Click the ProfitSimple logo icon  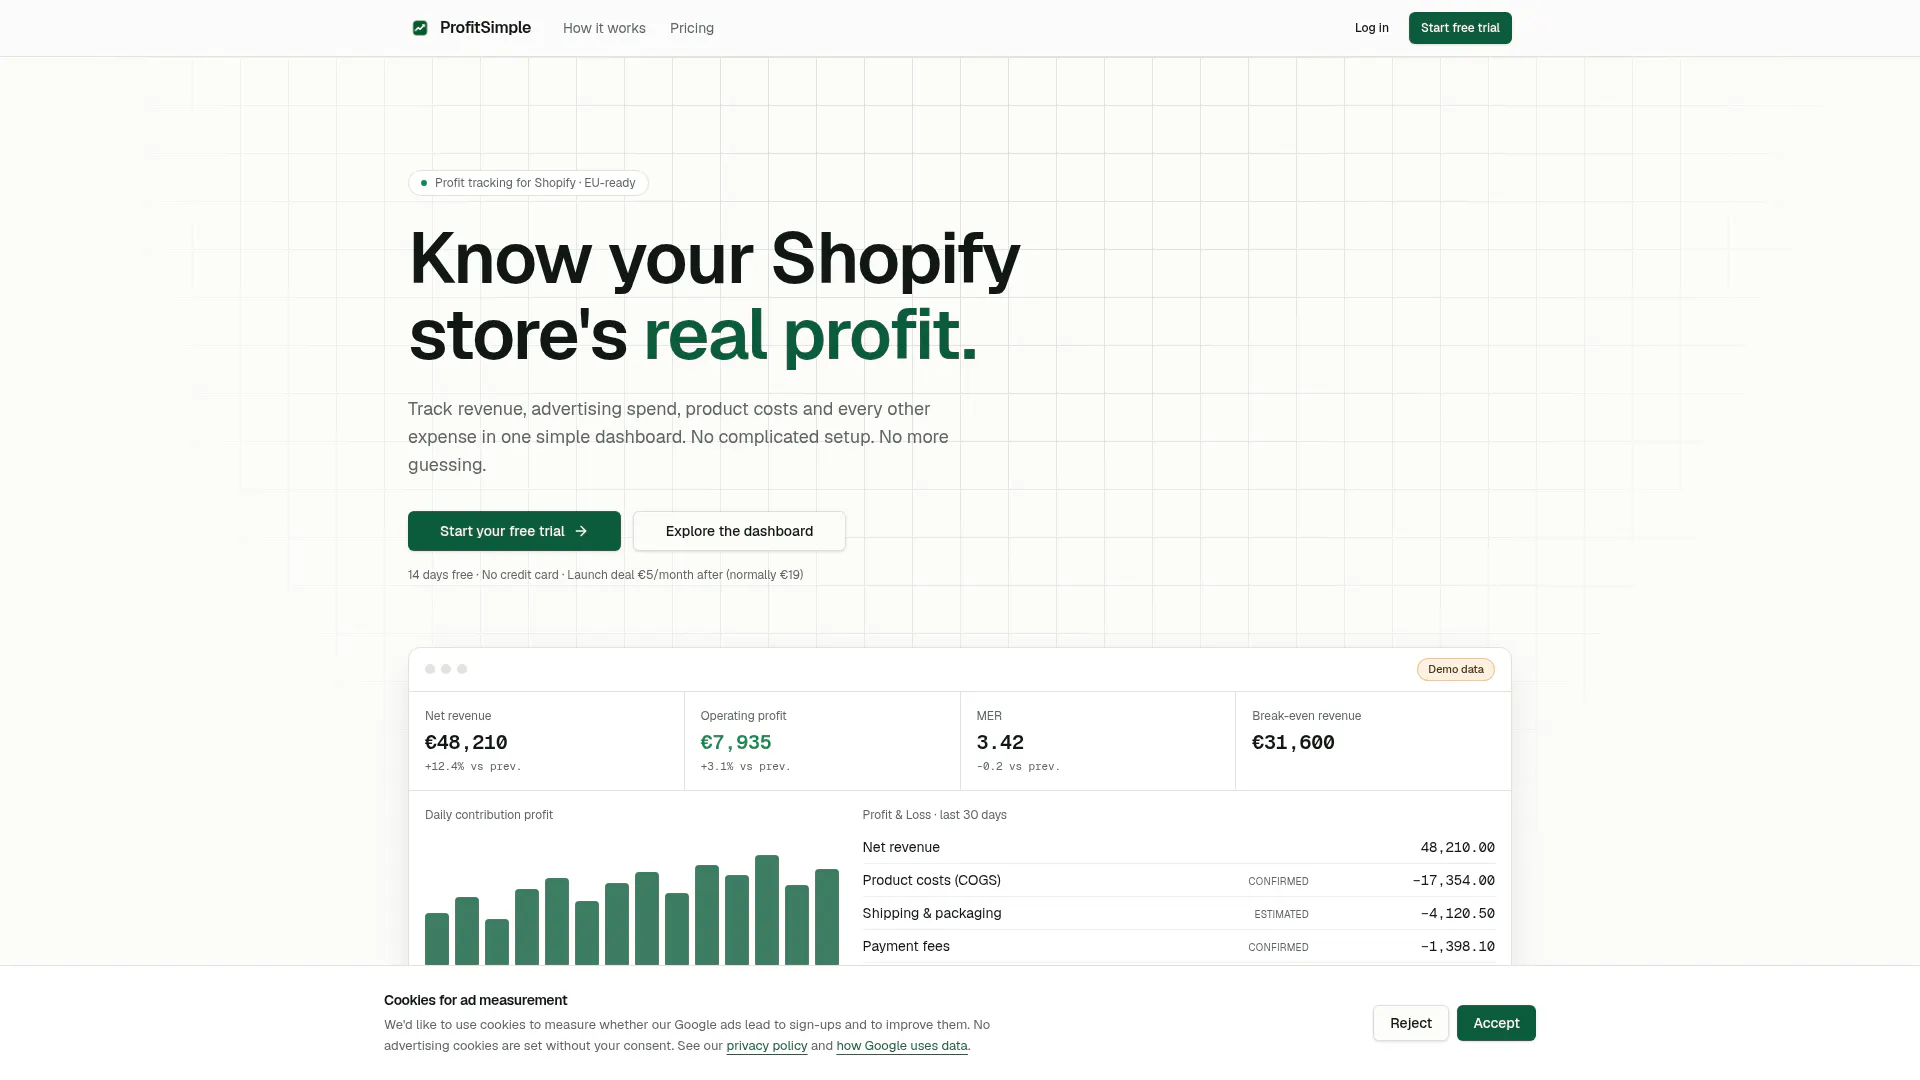pos(420,28)
